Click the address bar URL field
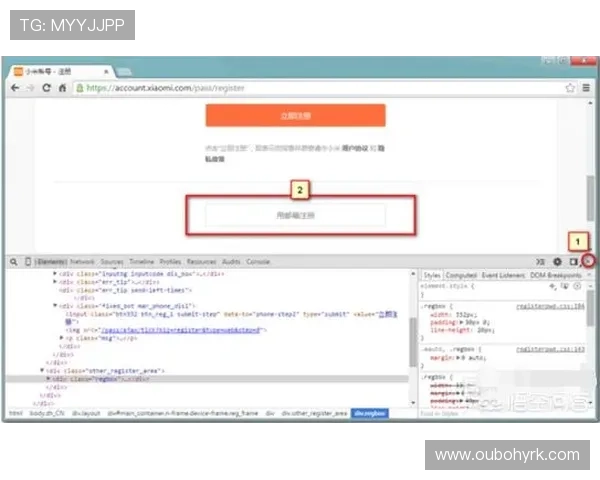This screenshot has width=600, height=480. tap(300, 88)
